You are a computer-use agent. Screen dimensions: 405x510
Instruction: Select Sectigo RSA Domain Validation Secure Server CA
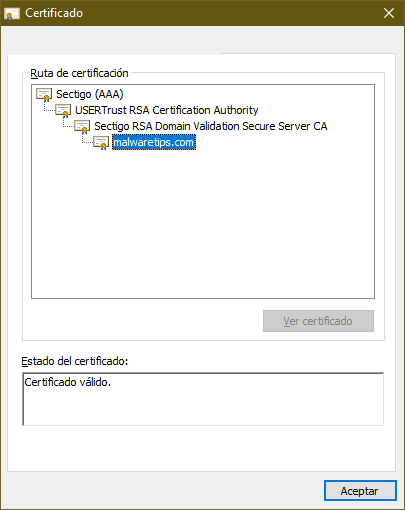click(211, 126)
